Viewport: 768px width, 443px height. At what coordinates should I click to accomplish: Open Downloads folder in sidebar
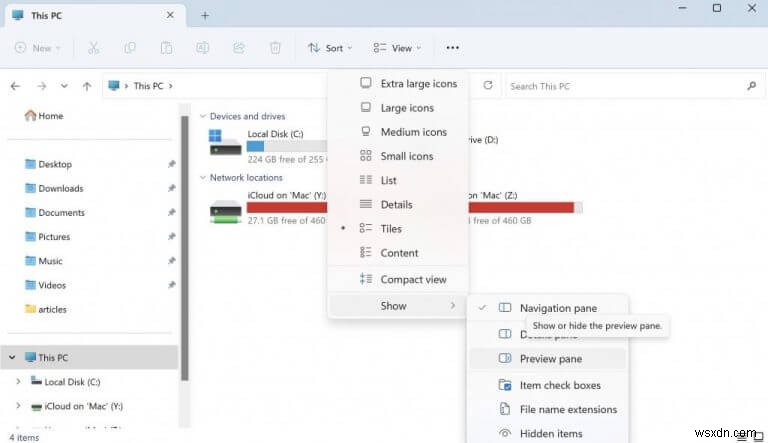pos(54,188)
